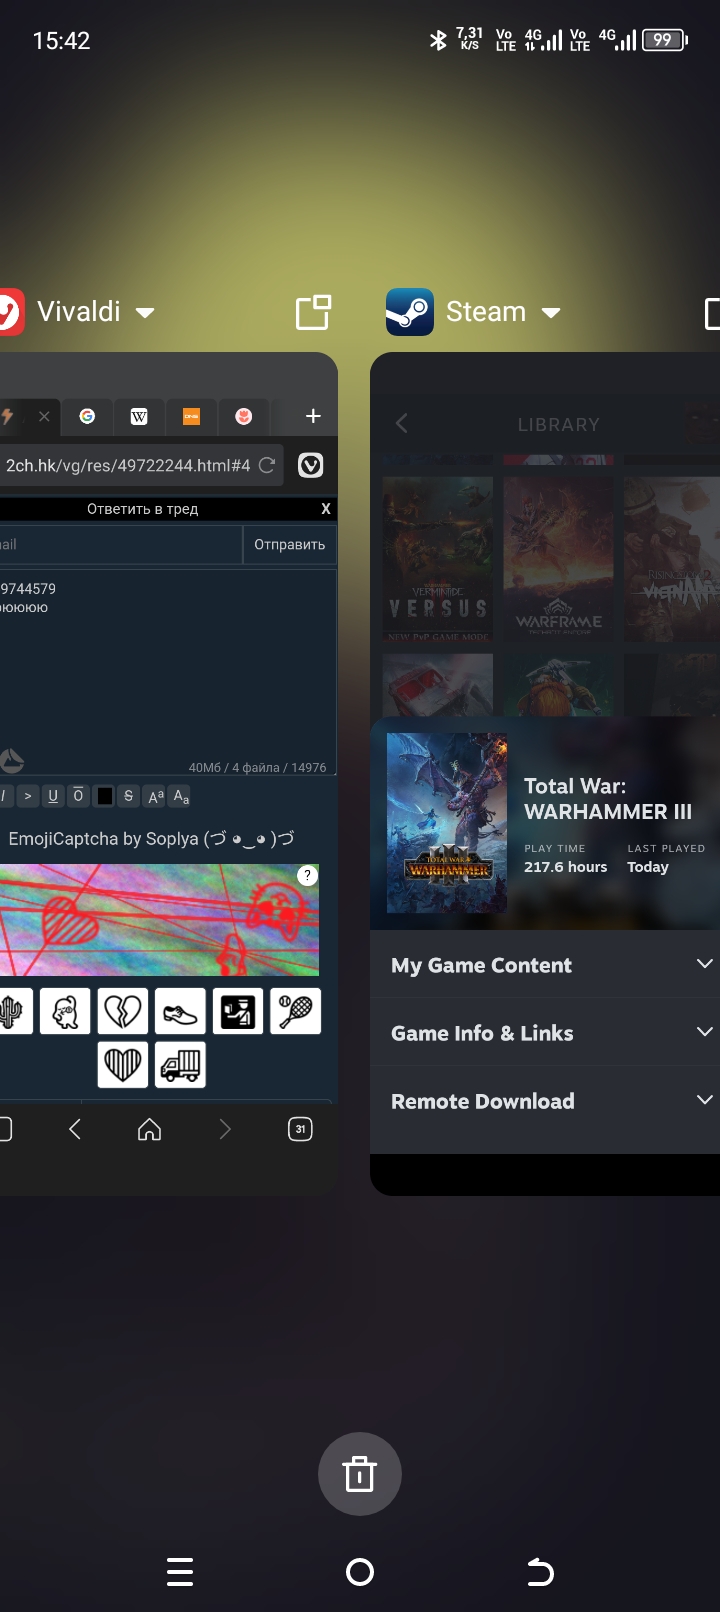Click the Total War: WARHAMMER III title
This screenshot has width=720, height=1612.
pyautogui.click(x=608, y=799)
